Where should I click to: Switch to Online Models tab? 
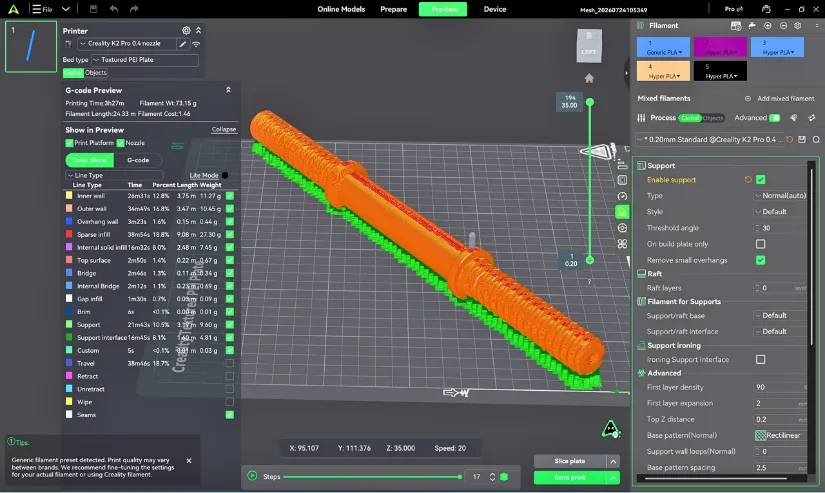click(341, 9)
